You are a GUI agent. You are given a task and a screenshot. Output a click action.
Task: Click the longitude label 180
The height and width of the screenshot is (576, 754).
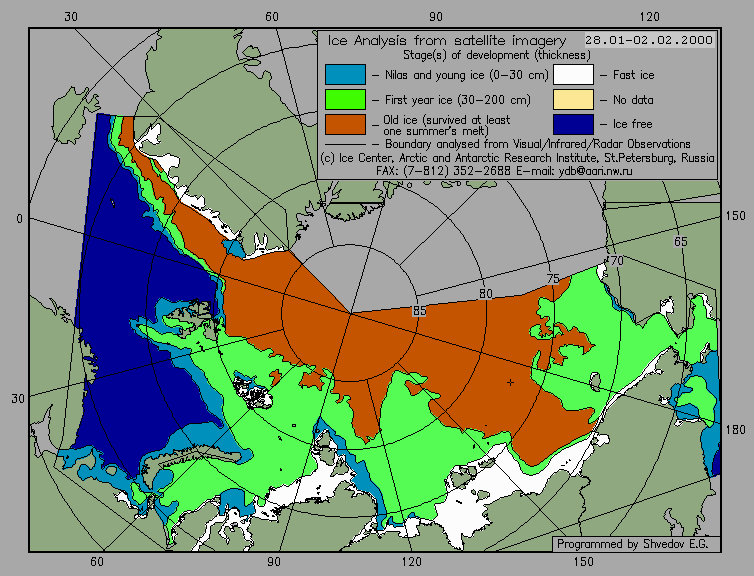click(x=735, y=429)
